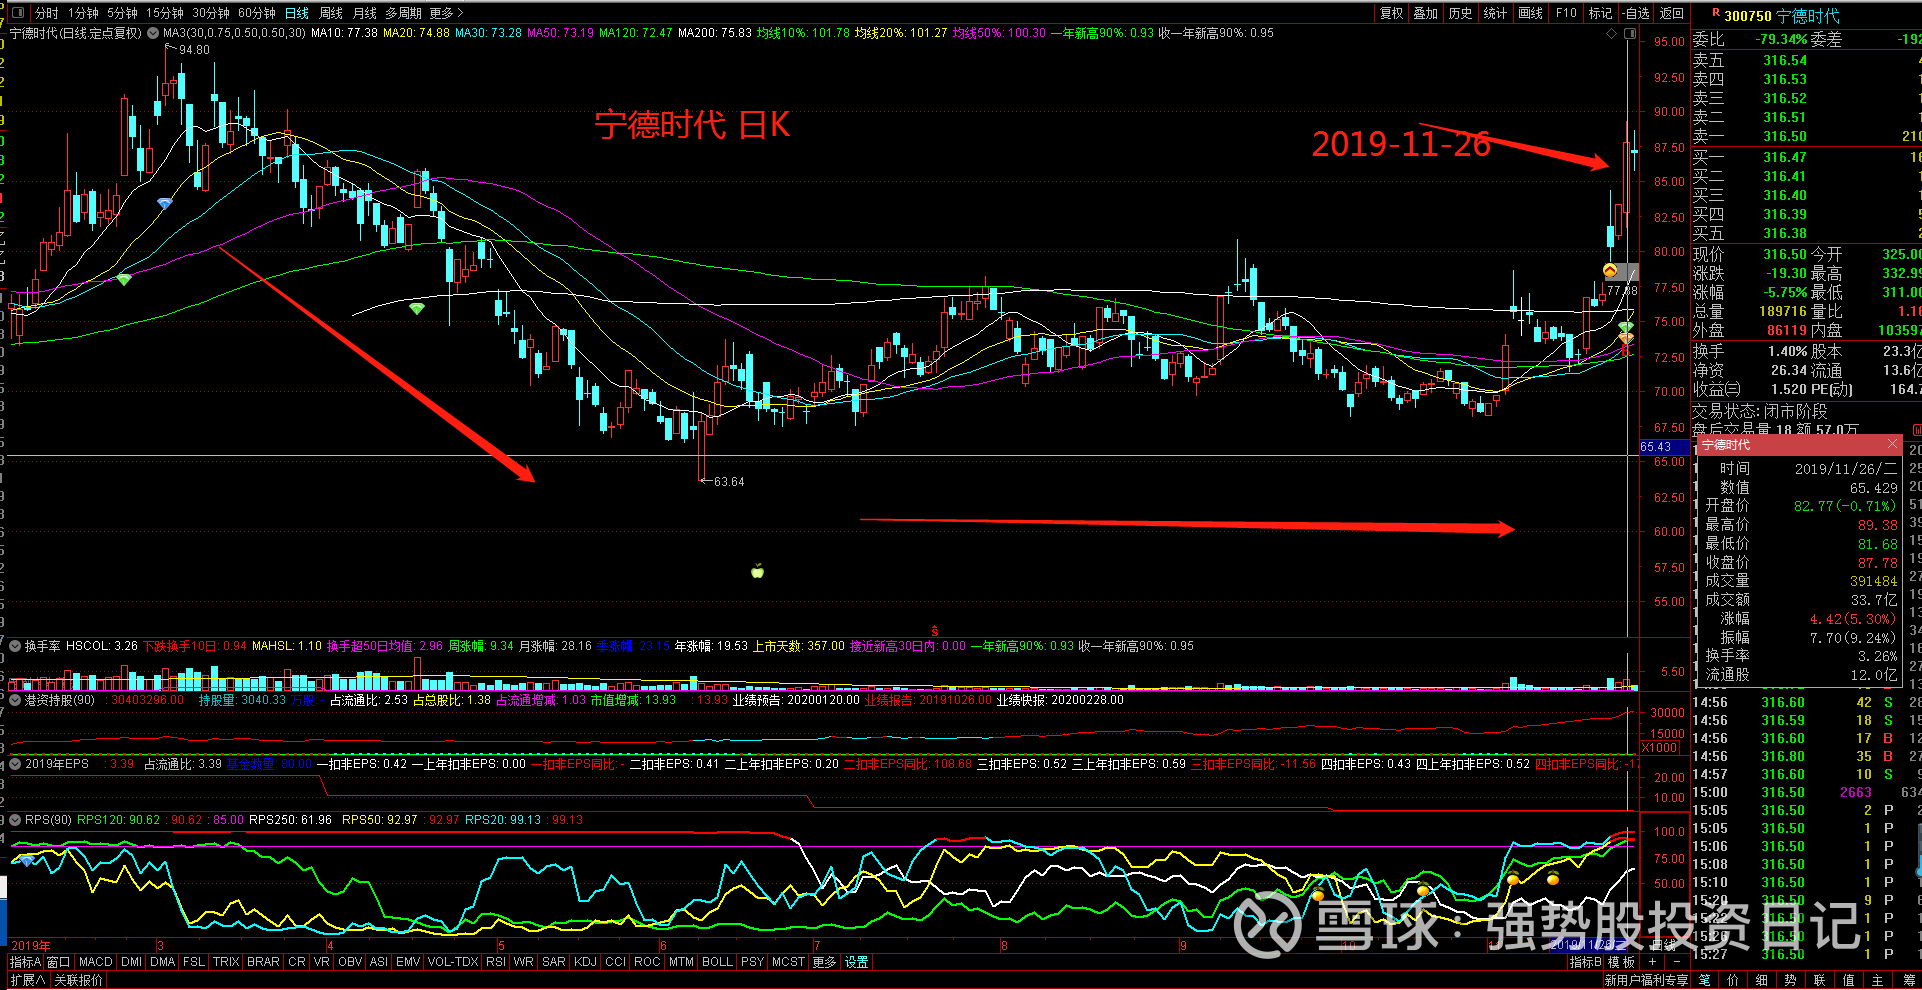Screen dimensions: 1922x990
Task: Expand the 更多 > periods menu at top
Action: (447, 13)
